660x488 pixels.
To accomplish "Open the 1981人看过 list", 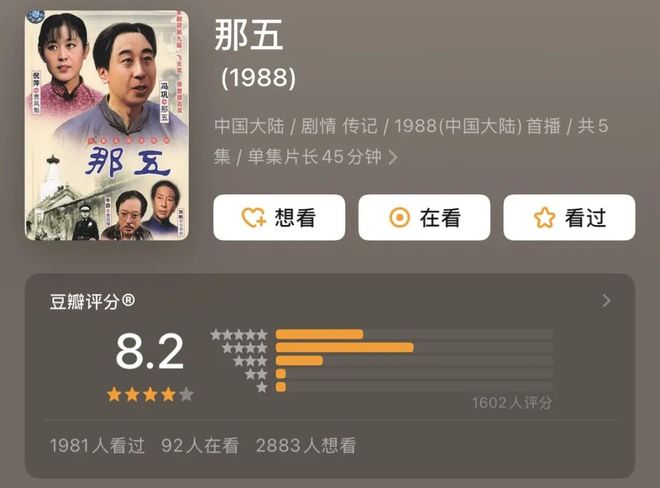I will 97,445.
